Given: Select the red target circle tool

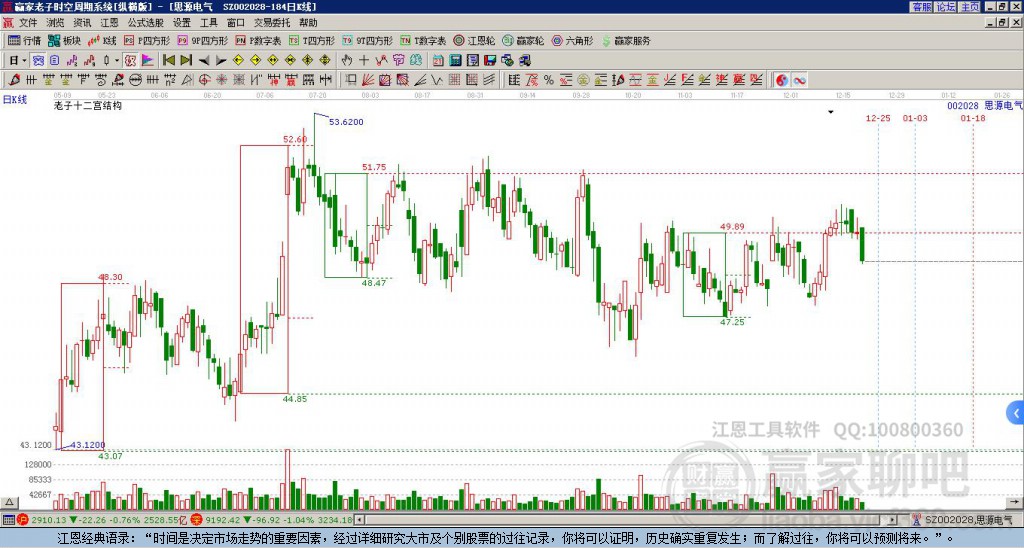Looking at the screenshot, I should (x=204, y=80).
